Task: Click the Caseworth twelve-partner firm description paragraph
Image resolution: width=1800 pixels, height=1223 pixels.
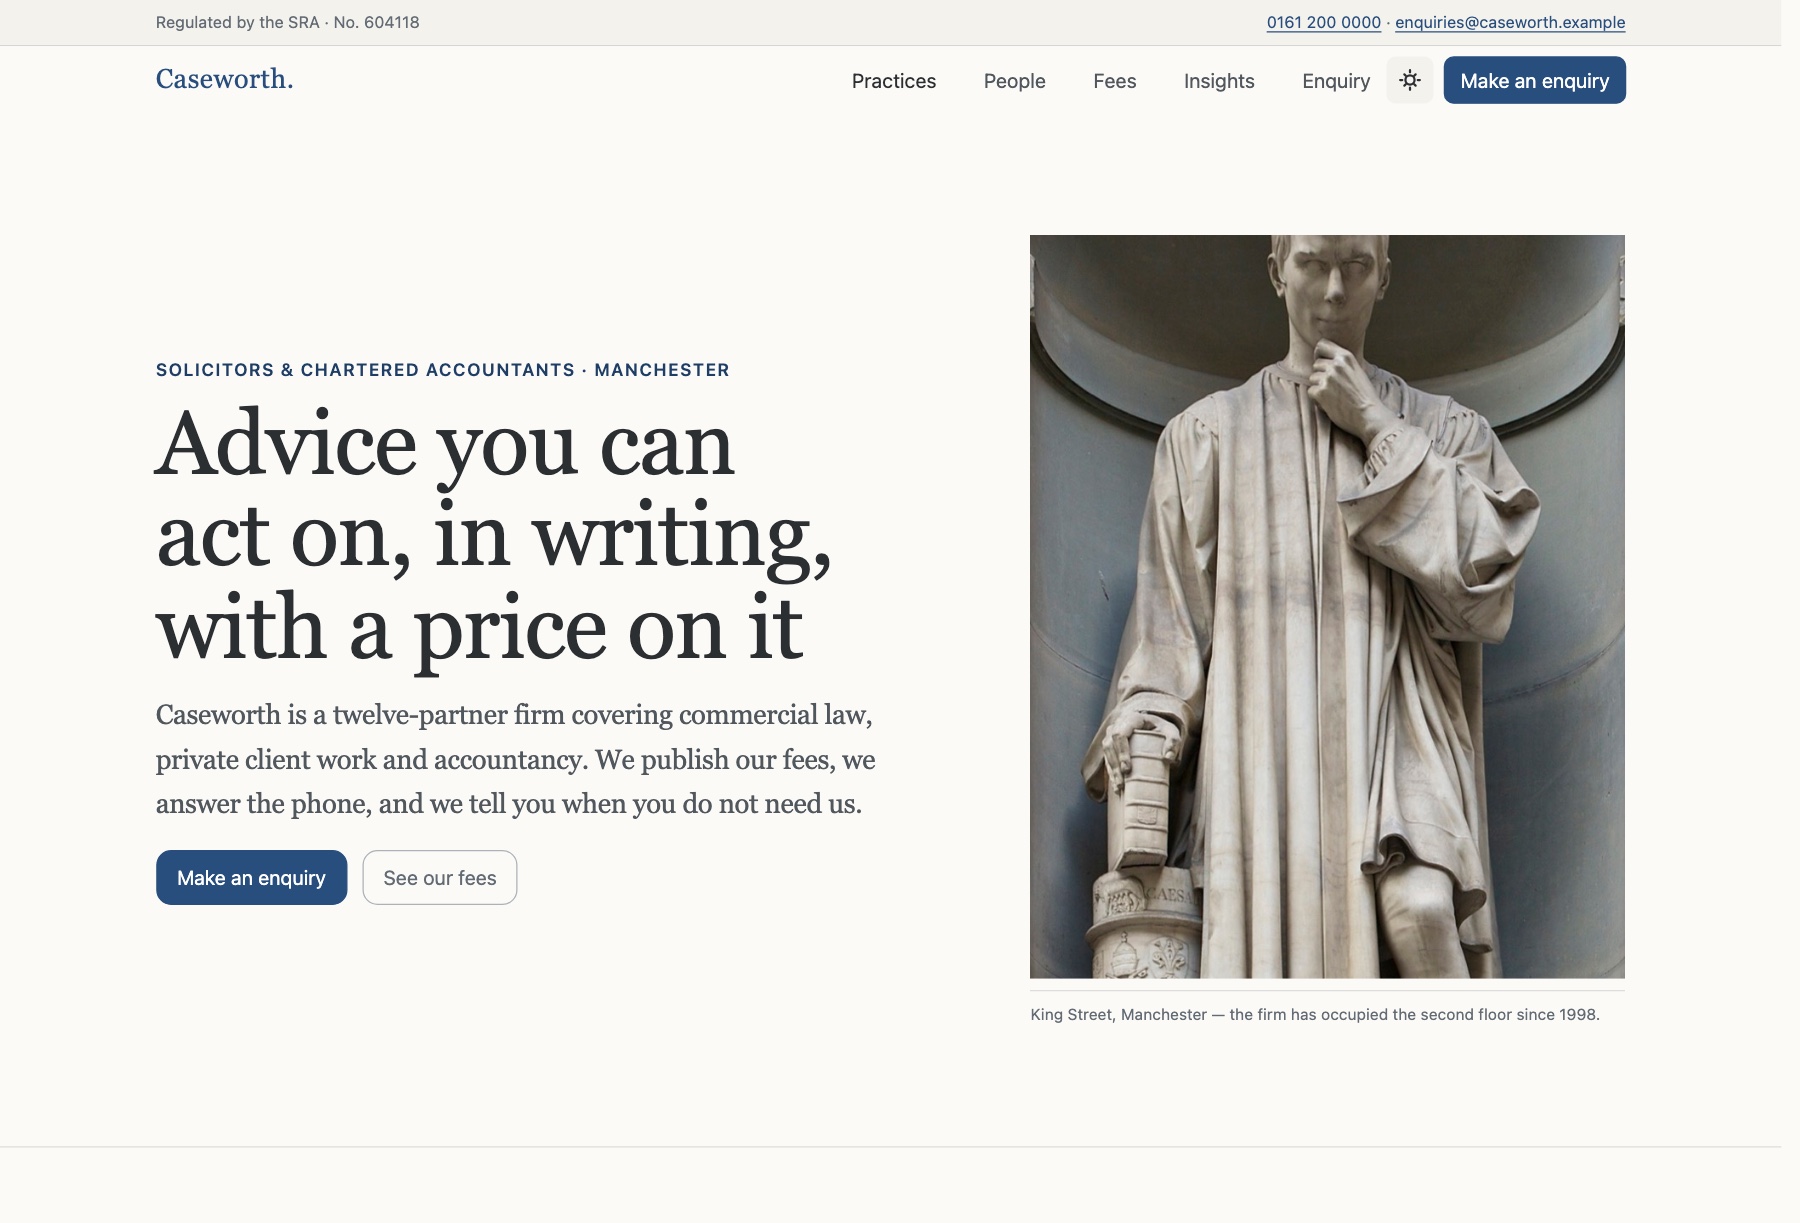Action: point(516,759)
